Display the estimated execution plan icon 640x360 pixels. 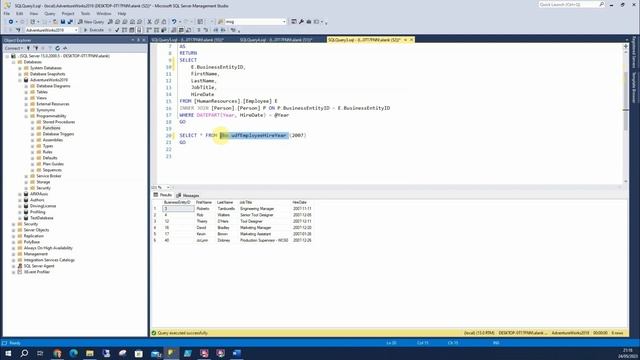pos(124,30)
